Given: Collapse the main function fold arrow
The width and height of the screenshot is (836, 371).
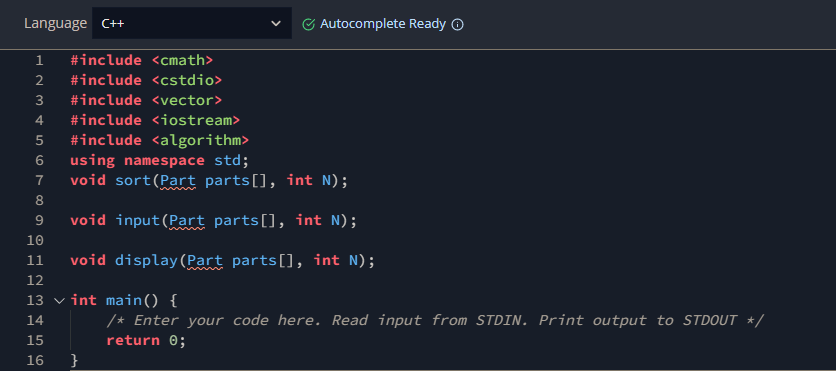Looking at the screenshot, I should [59, 301].
